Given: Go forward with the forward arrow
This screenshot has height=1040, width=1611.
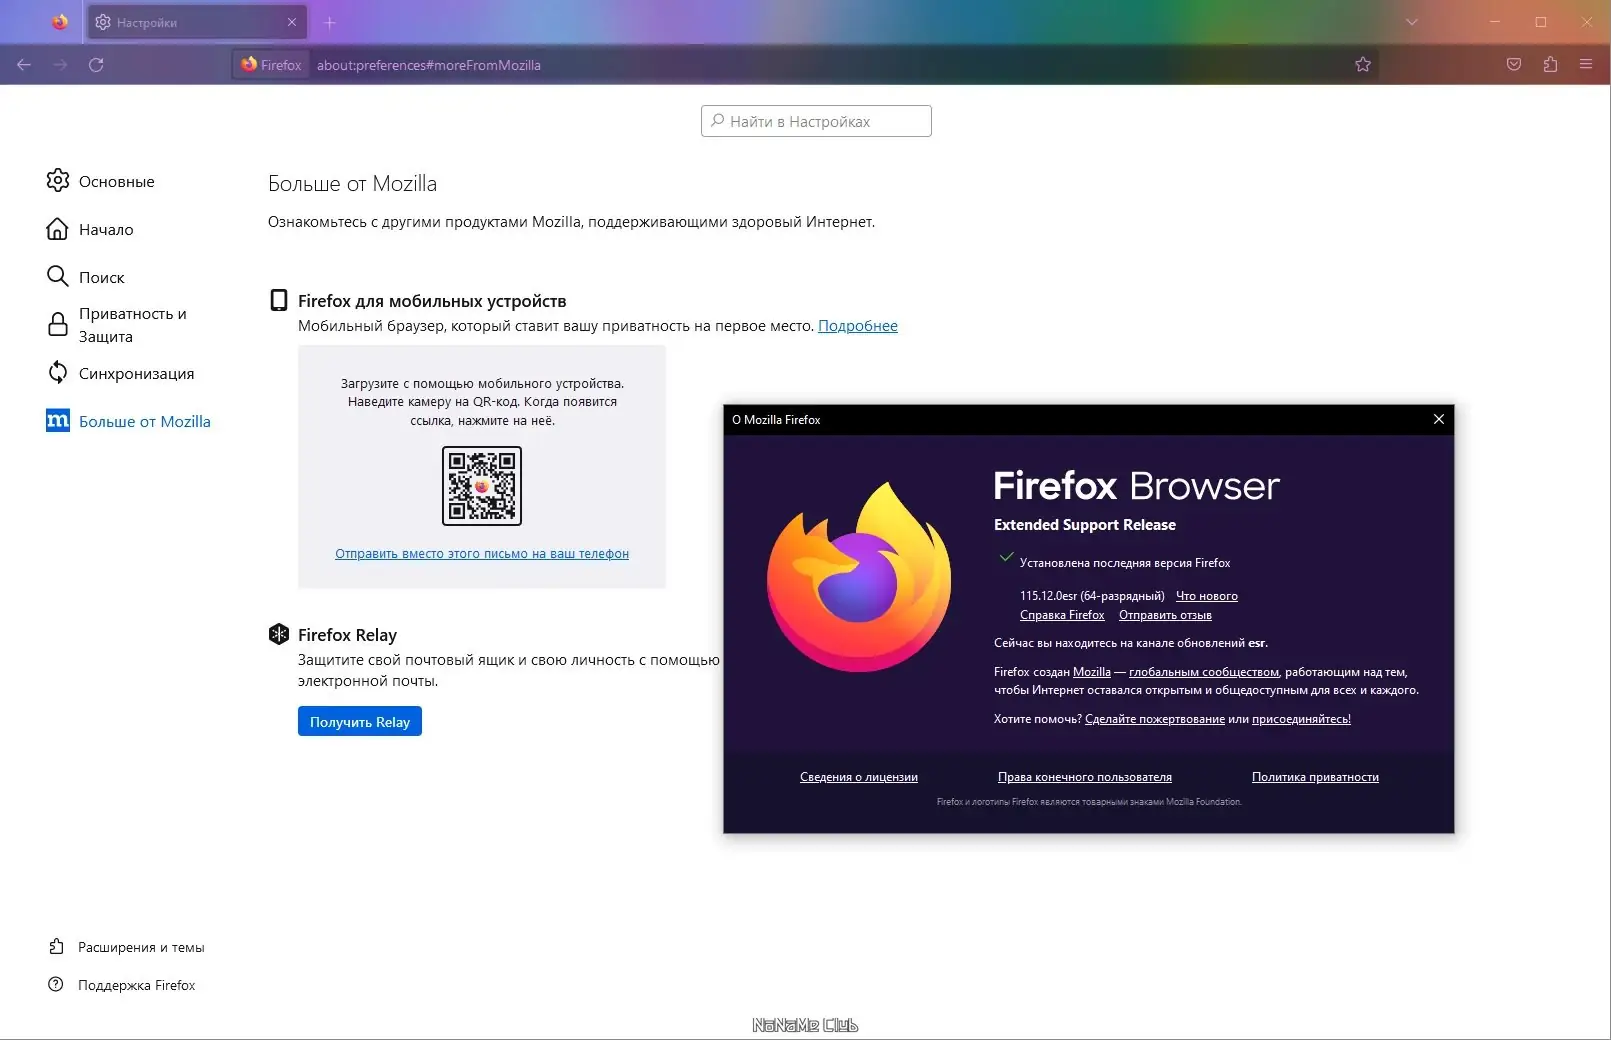Looking at the screenshot, I should 60,65.
